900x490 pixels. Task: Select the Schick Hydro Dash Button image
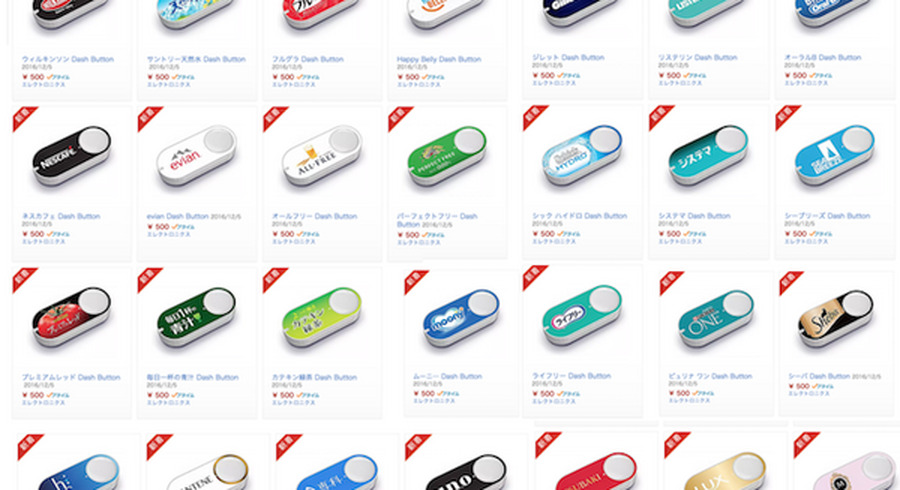(x=582, y=155)
